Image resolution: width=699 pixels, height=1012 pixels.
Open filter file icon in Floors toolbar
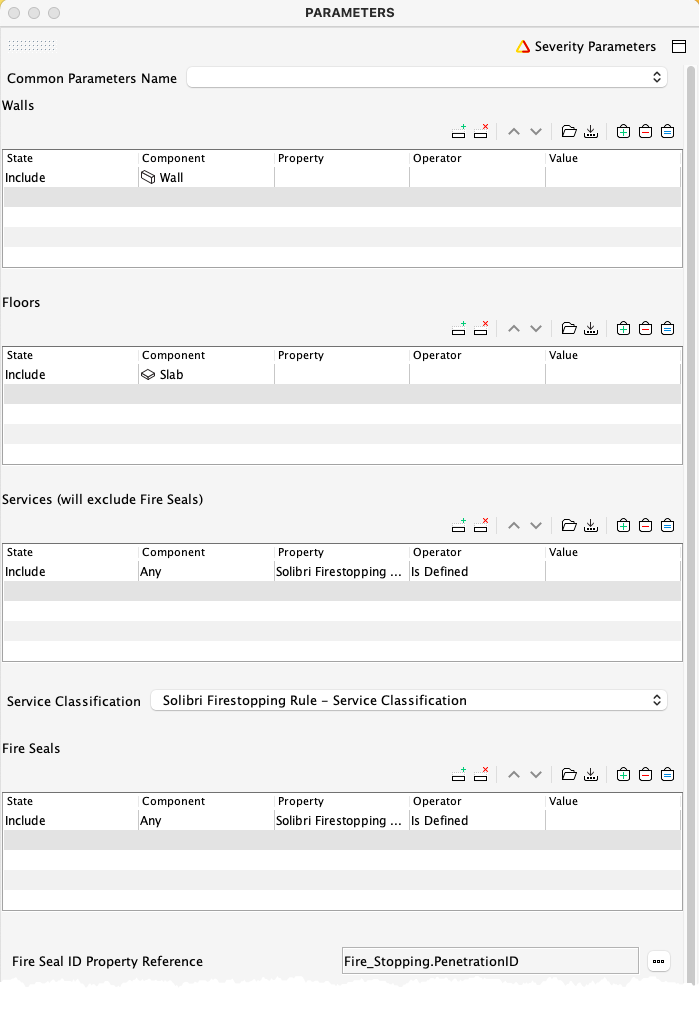click(x=569, y=329)
